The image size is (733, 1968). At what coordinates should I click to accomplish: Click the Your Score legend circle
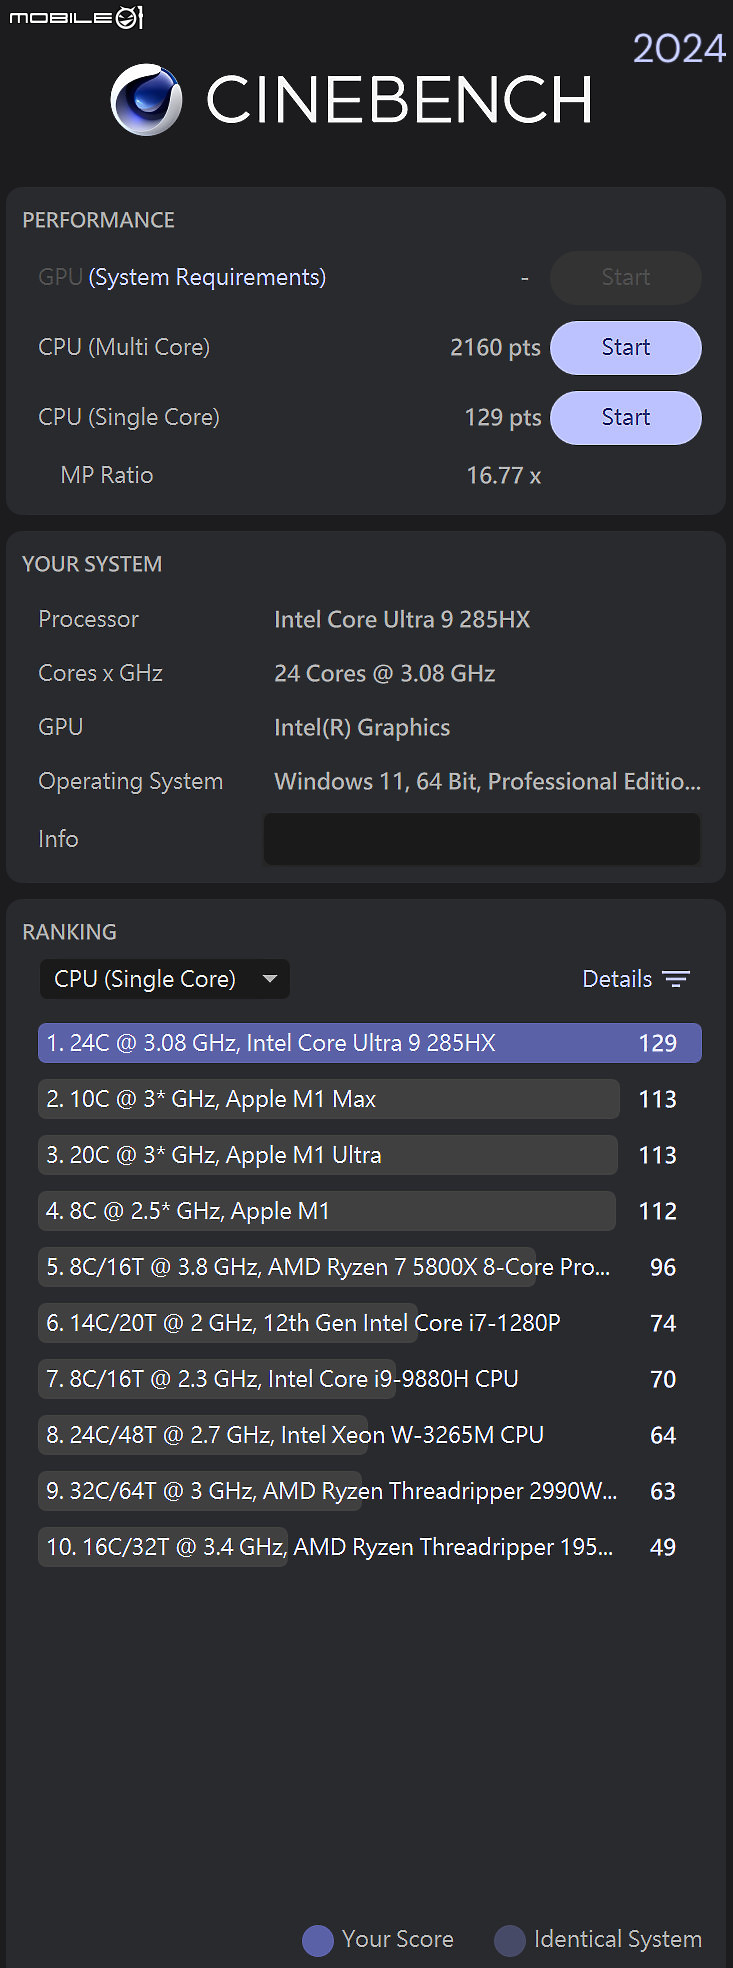click(318, 1940)
